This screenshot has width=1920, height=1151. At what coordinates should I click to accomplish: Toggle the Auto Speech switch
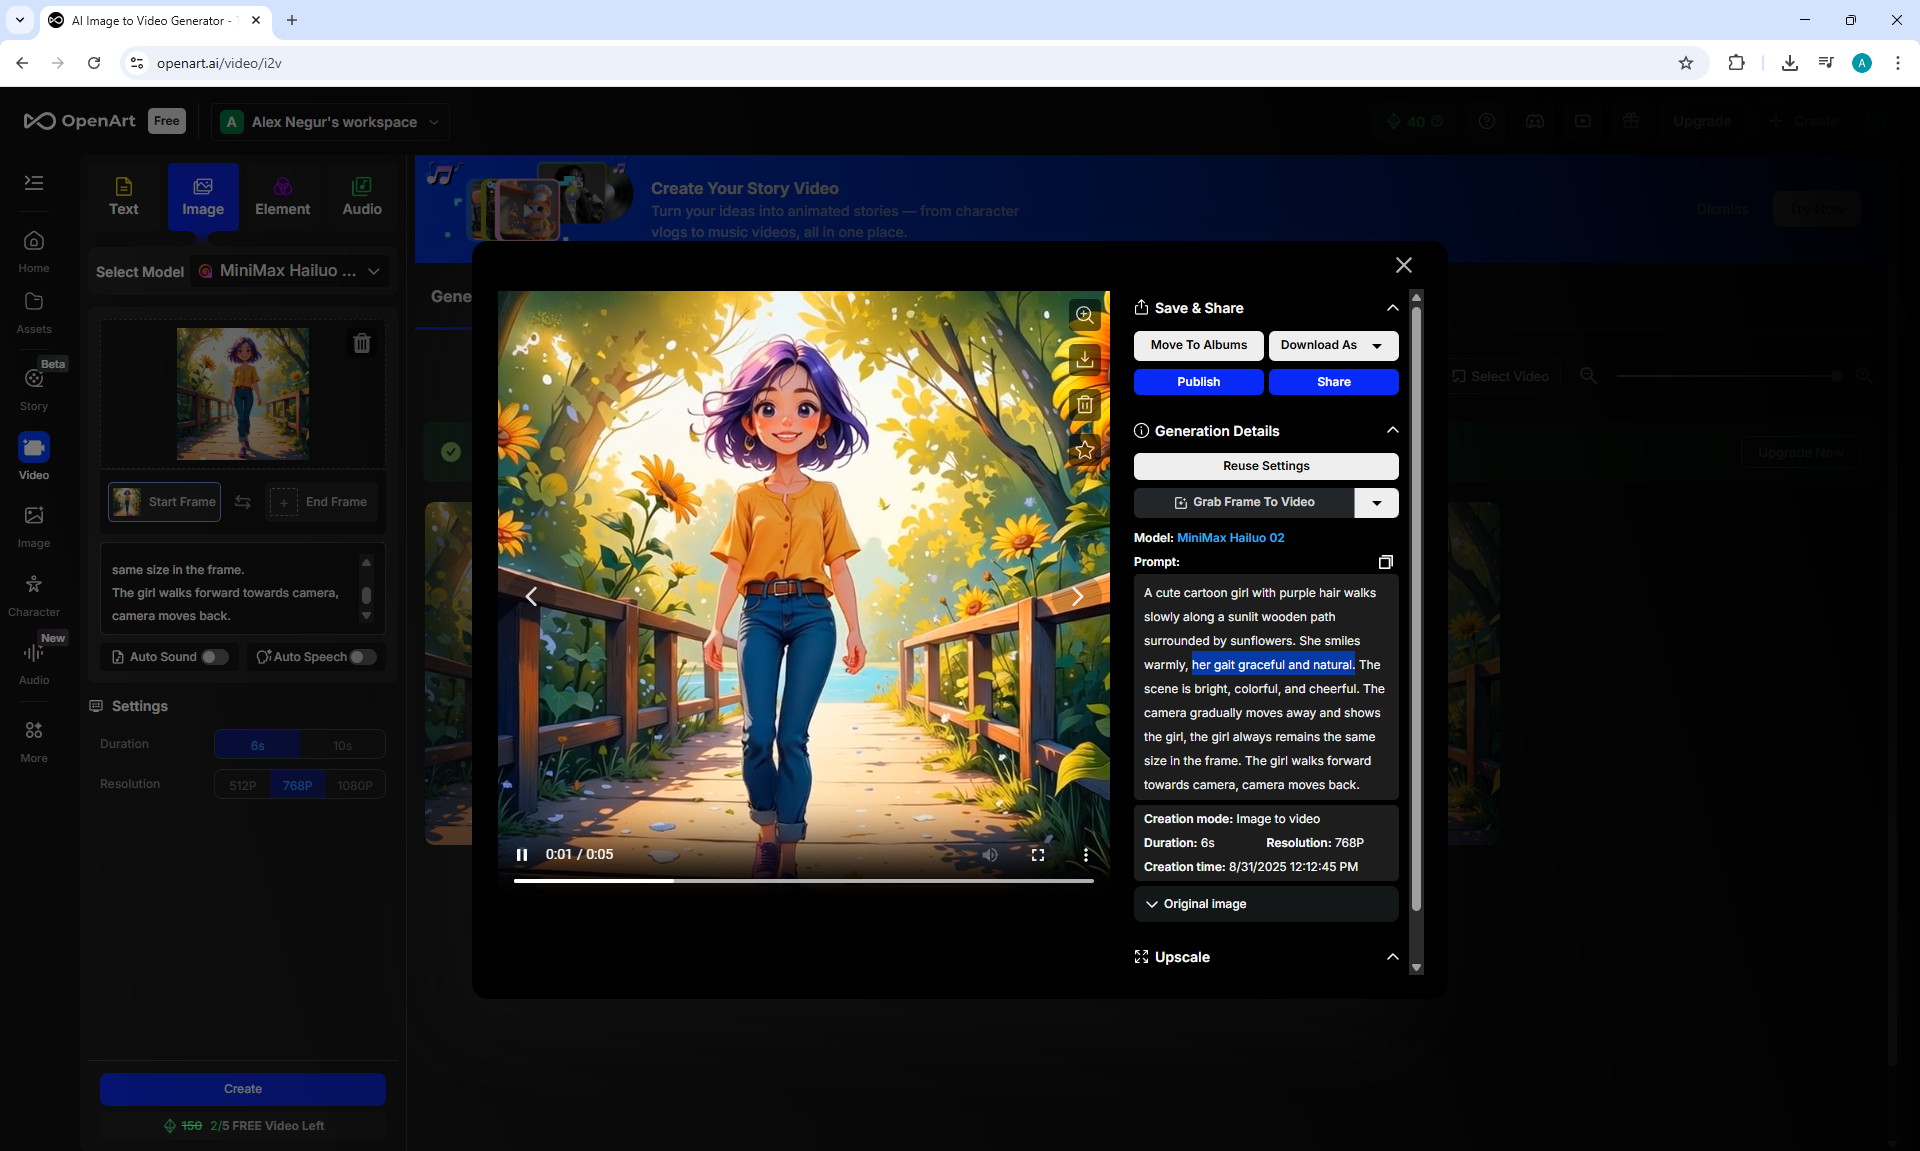(x=363, y=657)
